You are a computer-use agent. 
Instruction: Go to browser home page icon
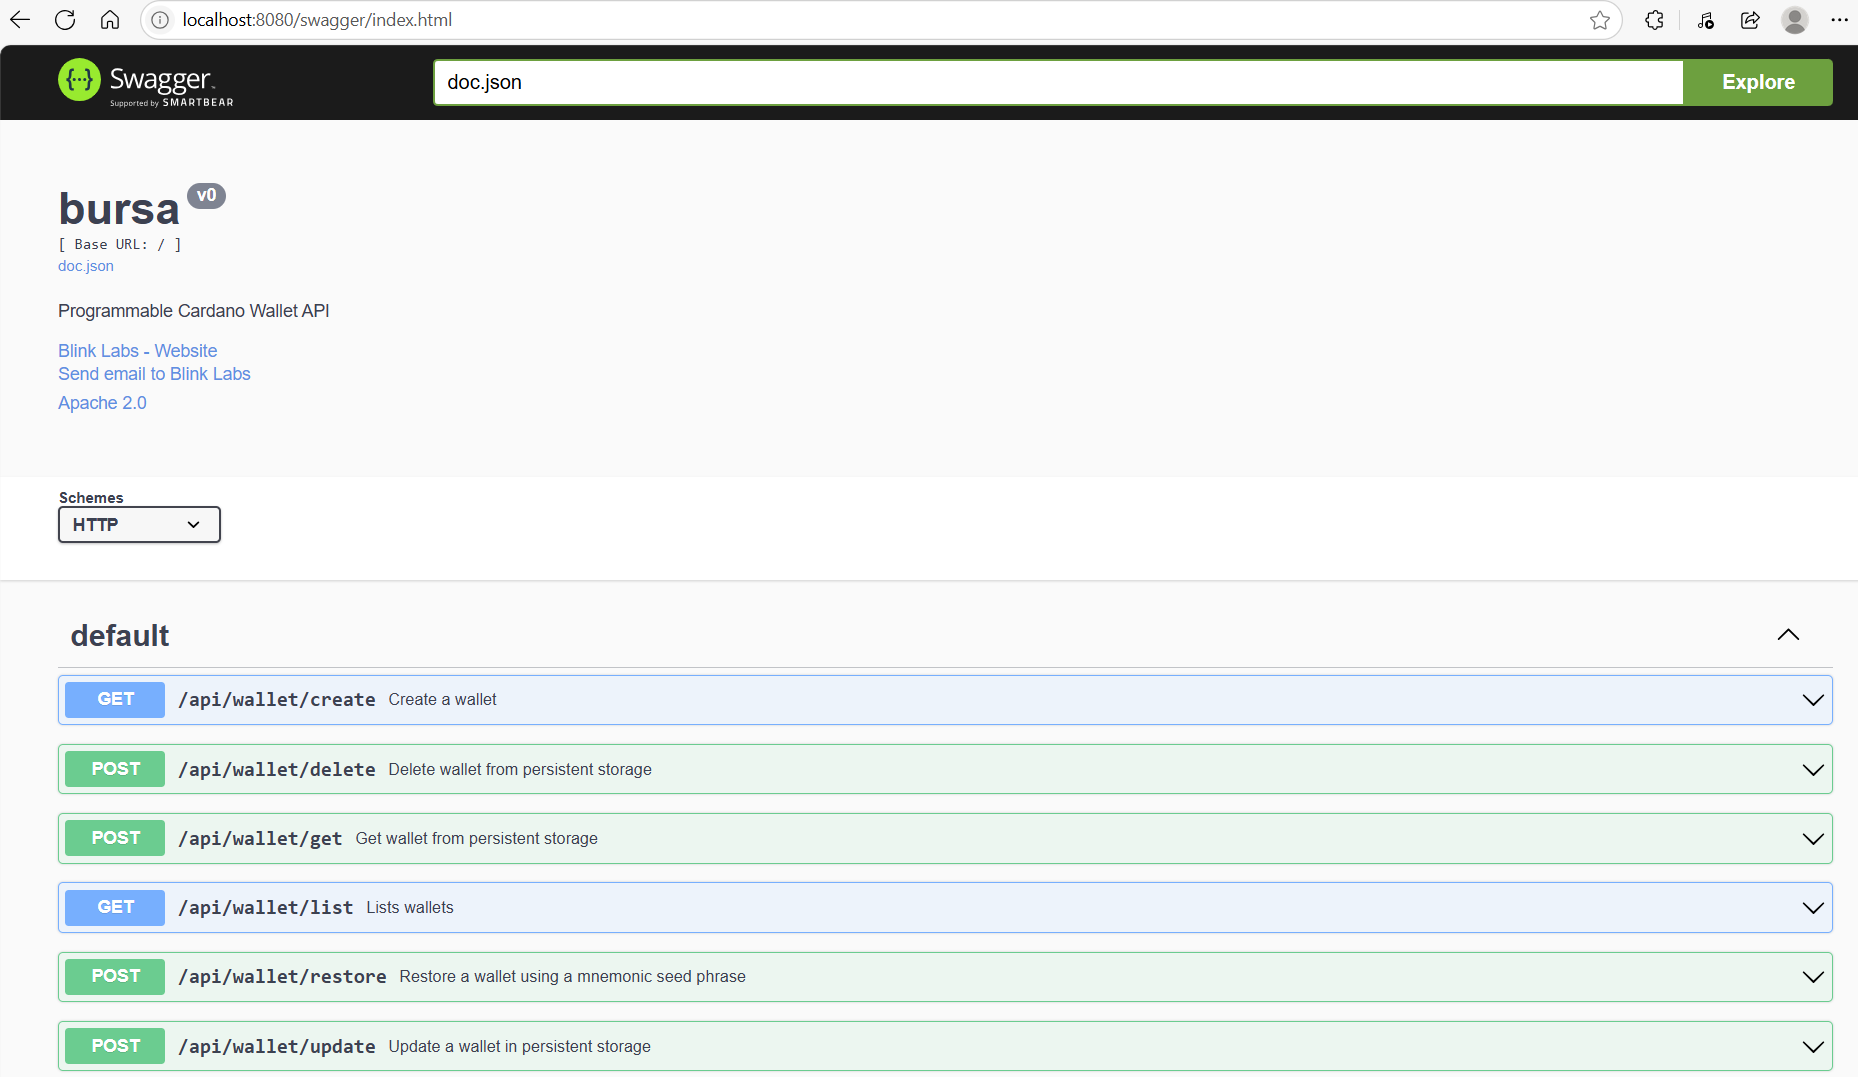click(x=110, y=20)
